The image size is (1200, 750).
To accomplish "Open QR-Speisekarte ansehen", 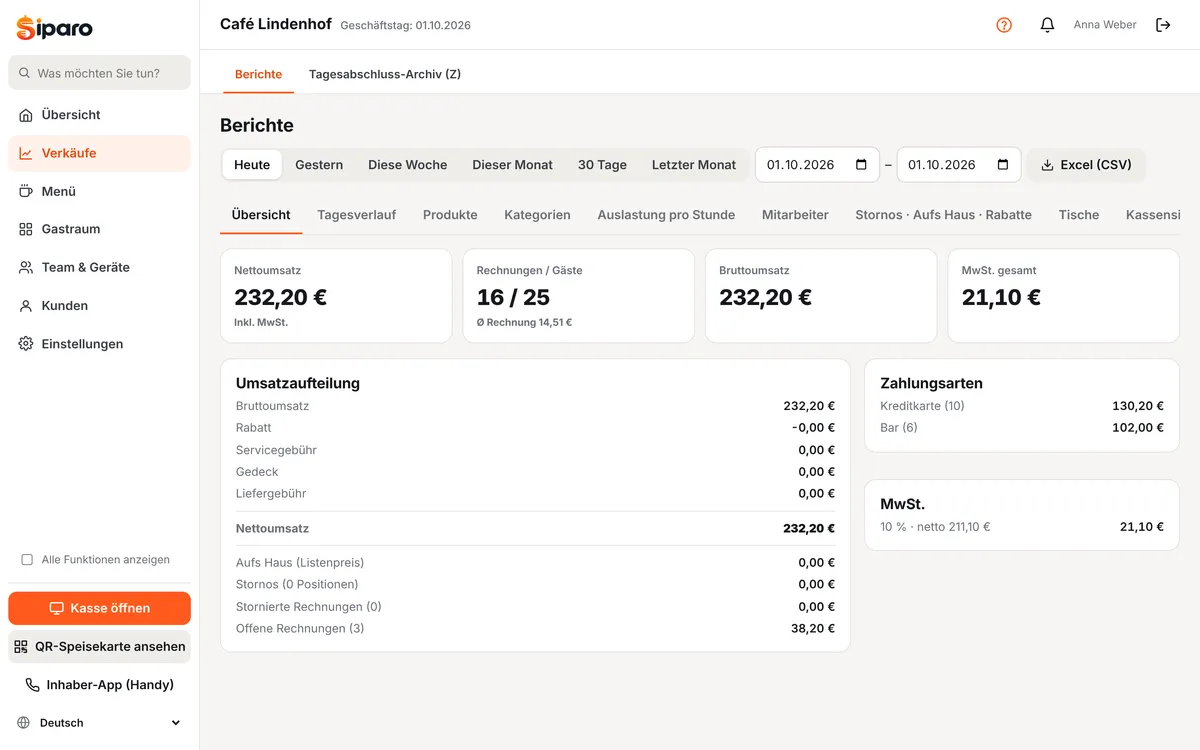I will [x=99, y=646].
